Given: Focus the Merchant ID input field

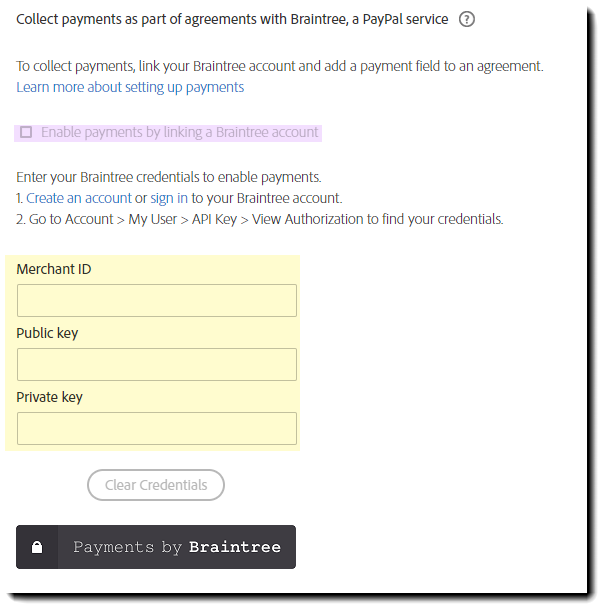Looking at the screenshot, I should point(157,300).
